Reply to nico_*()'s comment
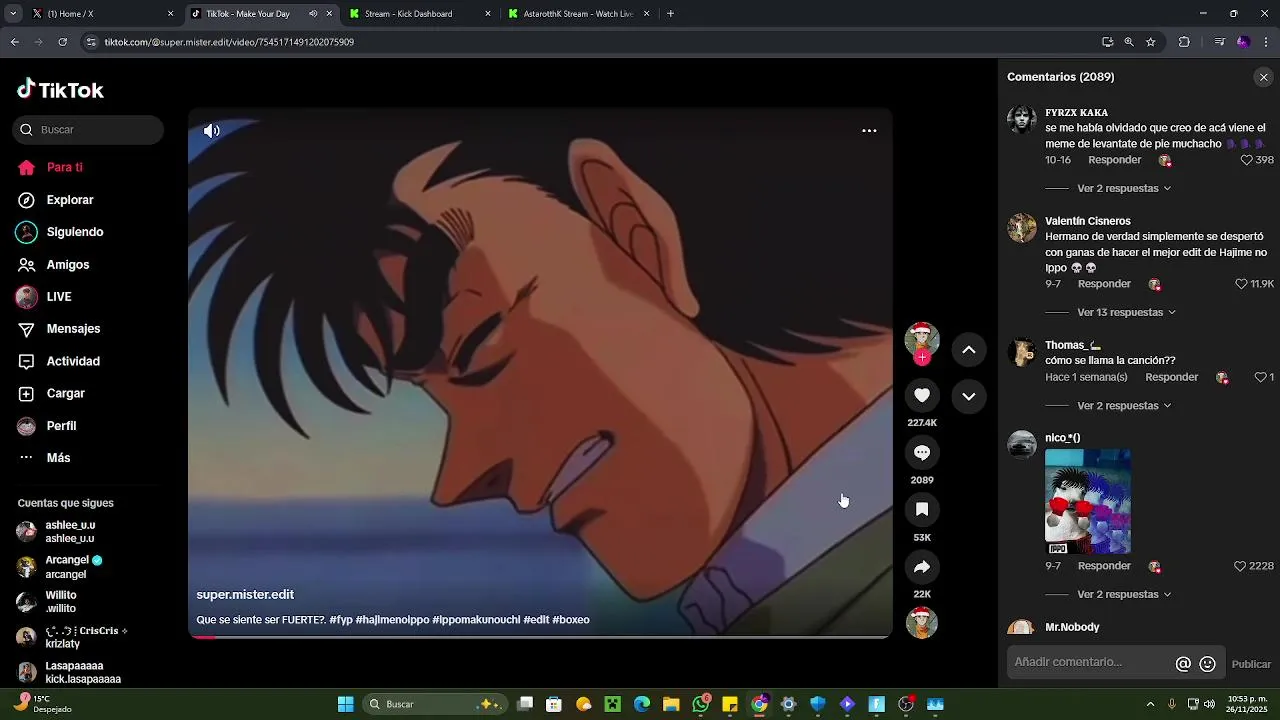The height and width of the screenshot is (720, 1280). click(x=1104, y=566)
